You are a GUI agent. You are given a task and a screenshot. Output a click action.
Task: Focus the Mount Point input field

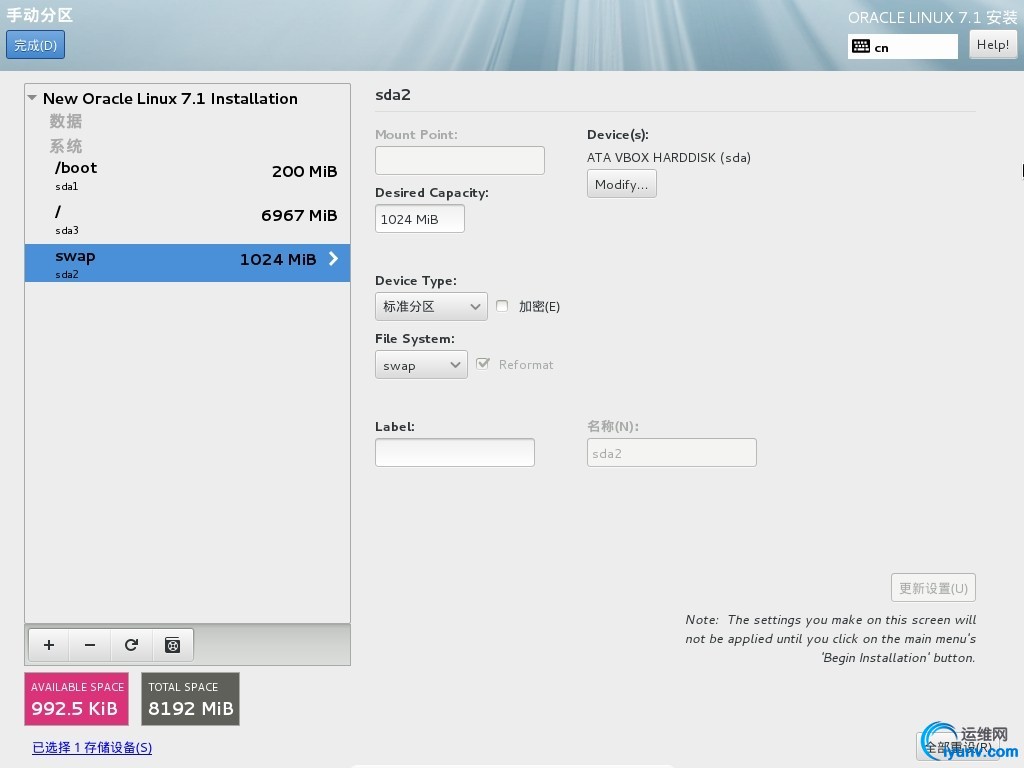point(460,160)
